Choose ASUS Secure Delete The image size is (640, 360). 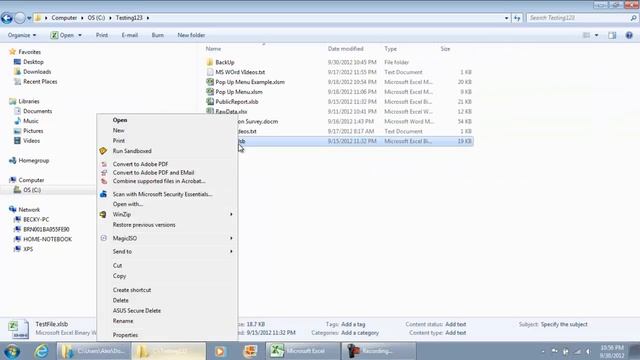click(x=137, y=311)
